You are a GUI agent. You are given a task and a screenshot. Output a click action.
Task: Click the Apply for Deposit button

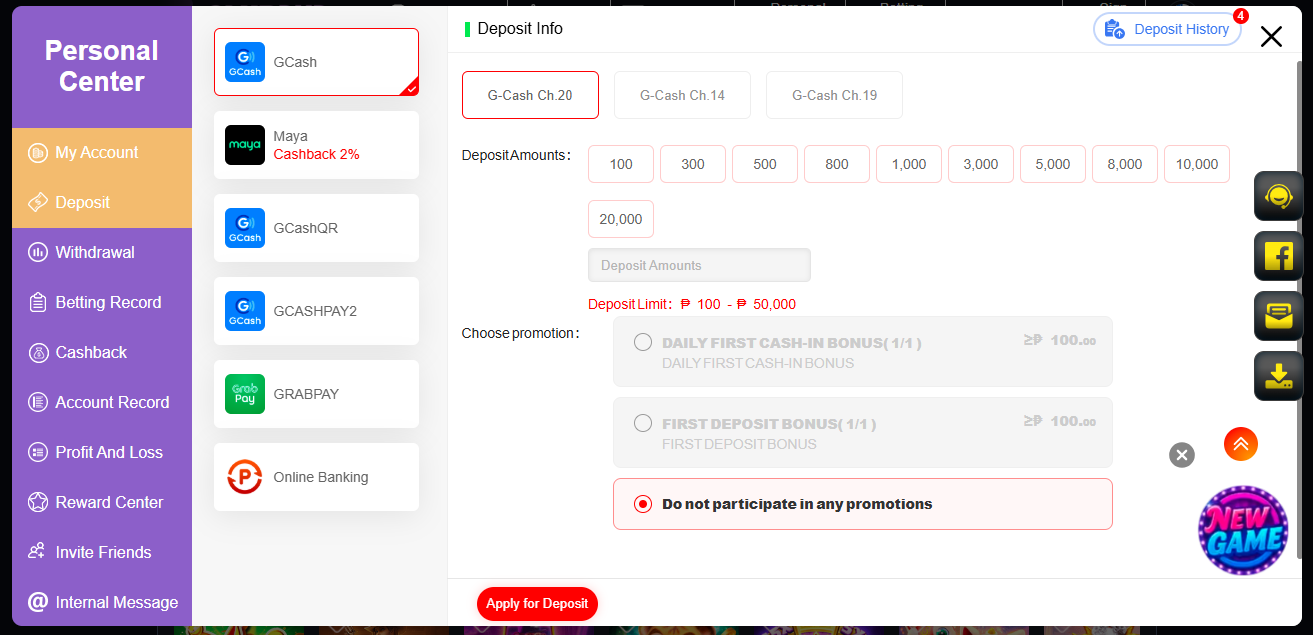pyautogui.click(x=537, y=603)
